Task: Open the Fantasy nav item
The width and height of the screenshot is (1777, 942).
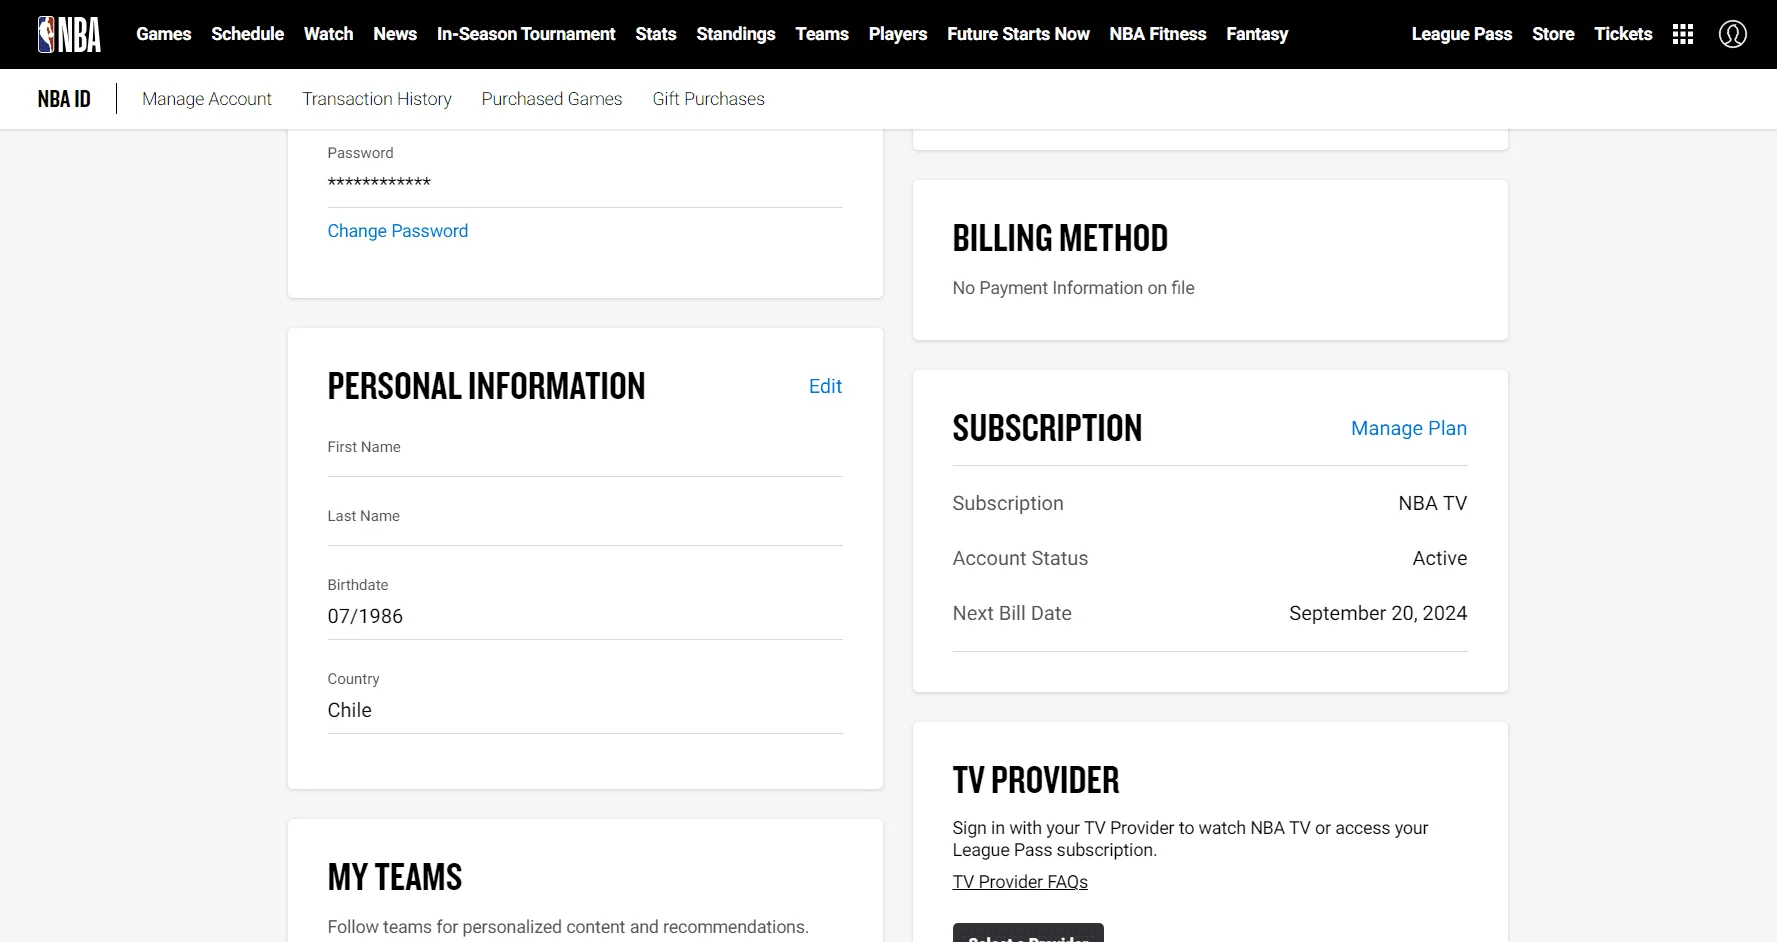Action: click(x=1257, y=34)
